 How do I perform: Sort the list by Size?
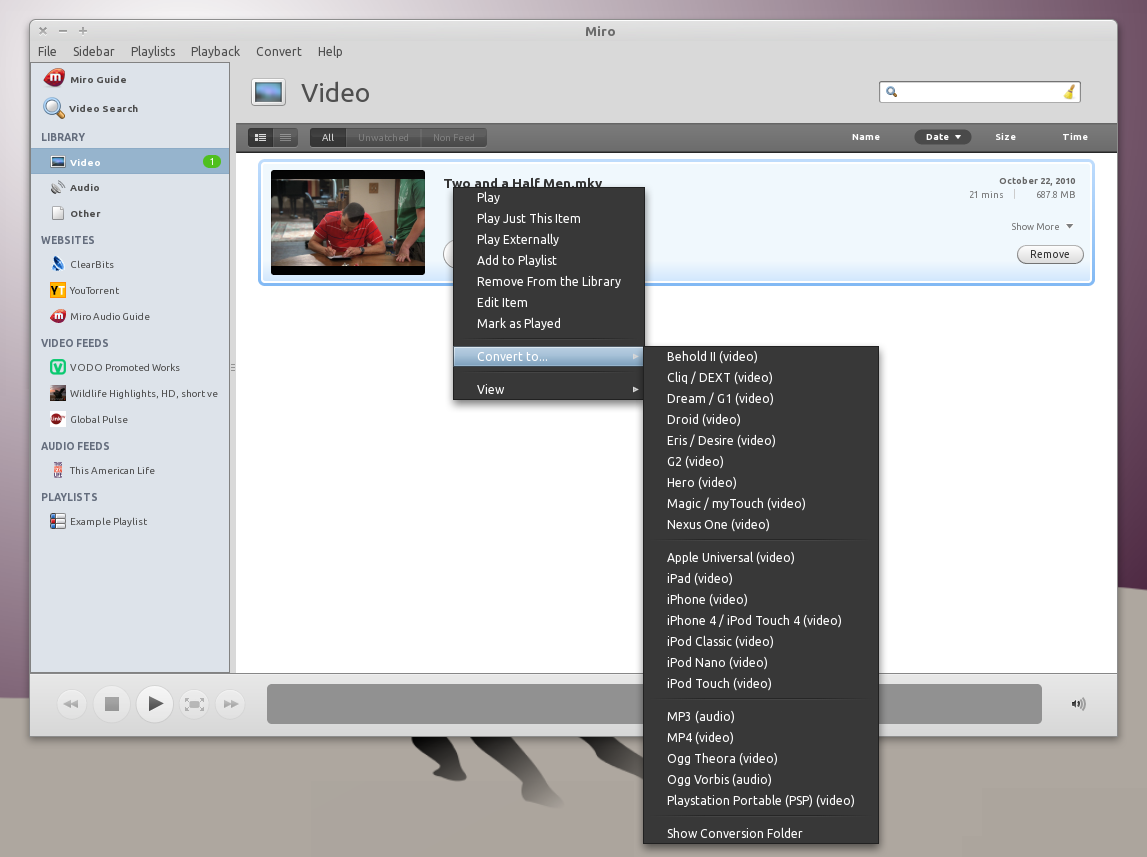coord(1005,137)
